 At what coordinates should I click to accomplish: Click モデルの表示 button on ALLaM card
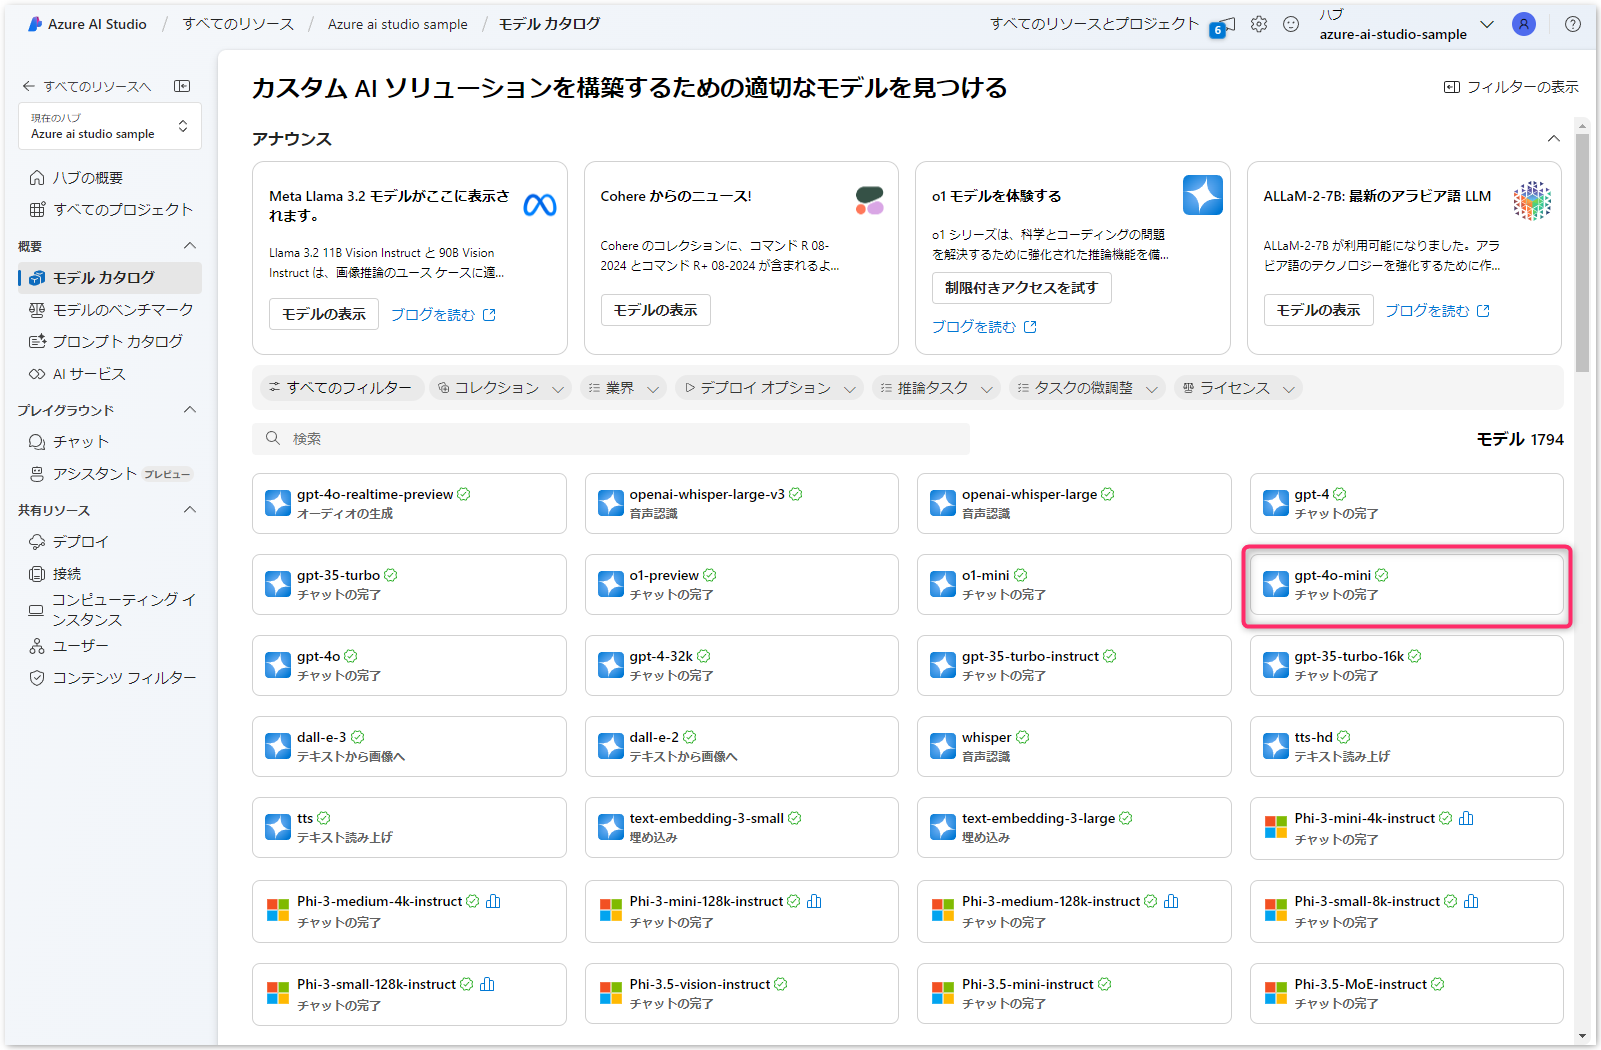click(x=1318, y=310)
